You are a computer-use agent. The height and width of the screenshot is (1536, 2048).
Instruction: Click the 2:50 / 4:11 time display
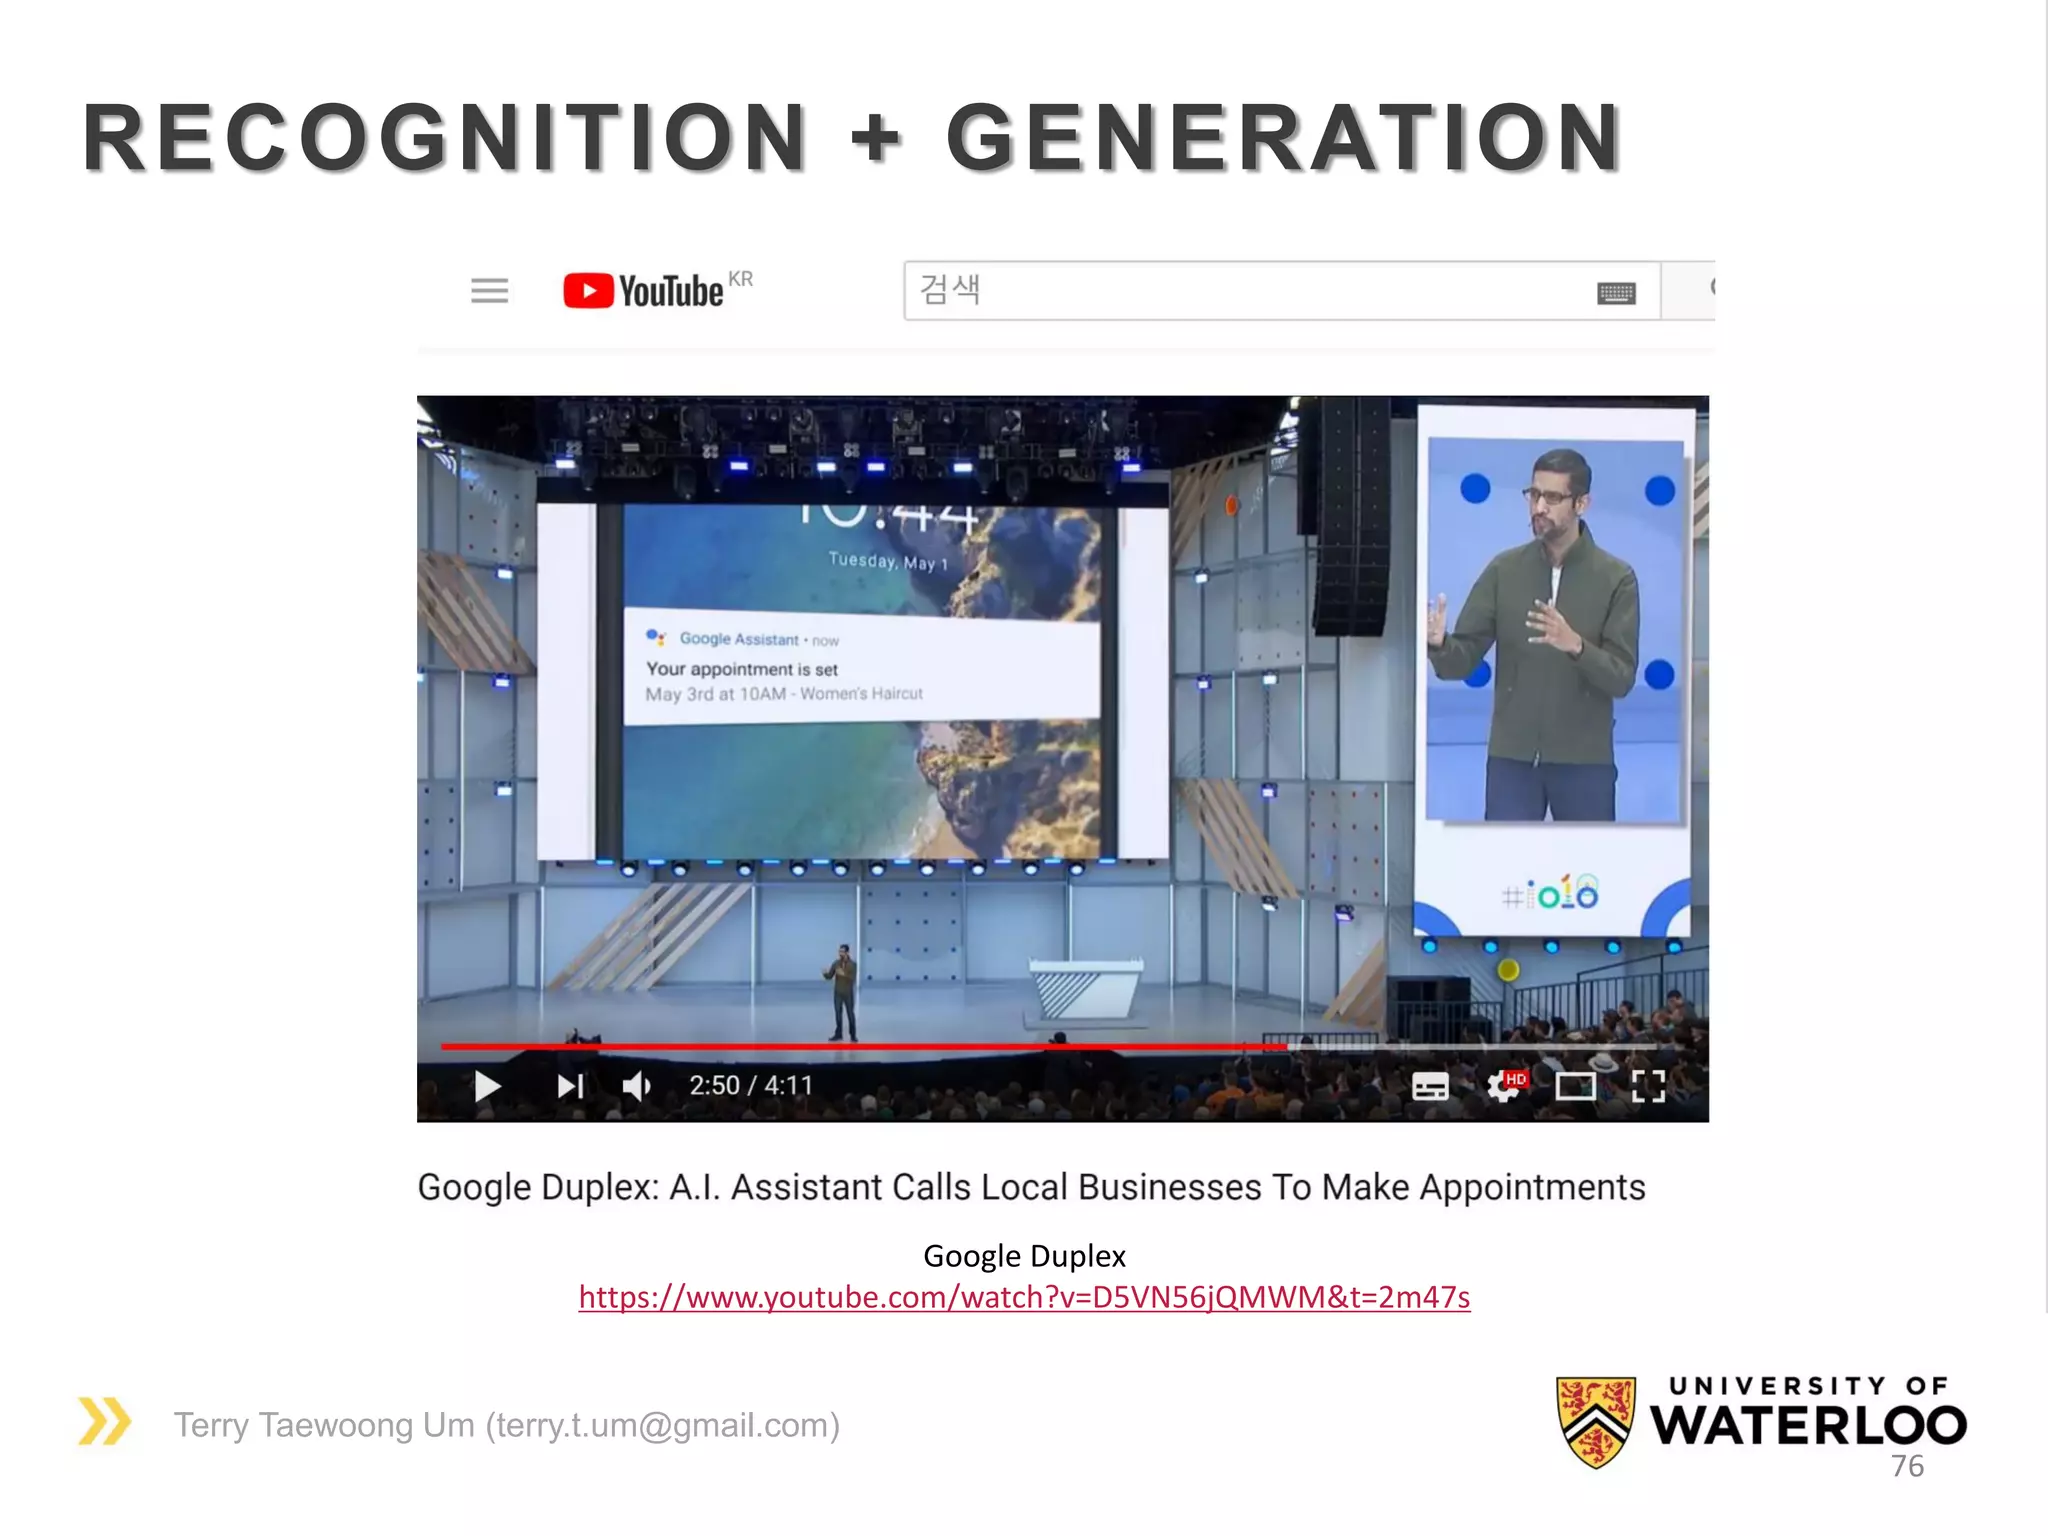coord(751,1086)
